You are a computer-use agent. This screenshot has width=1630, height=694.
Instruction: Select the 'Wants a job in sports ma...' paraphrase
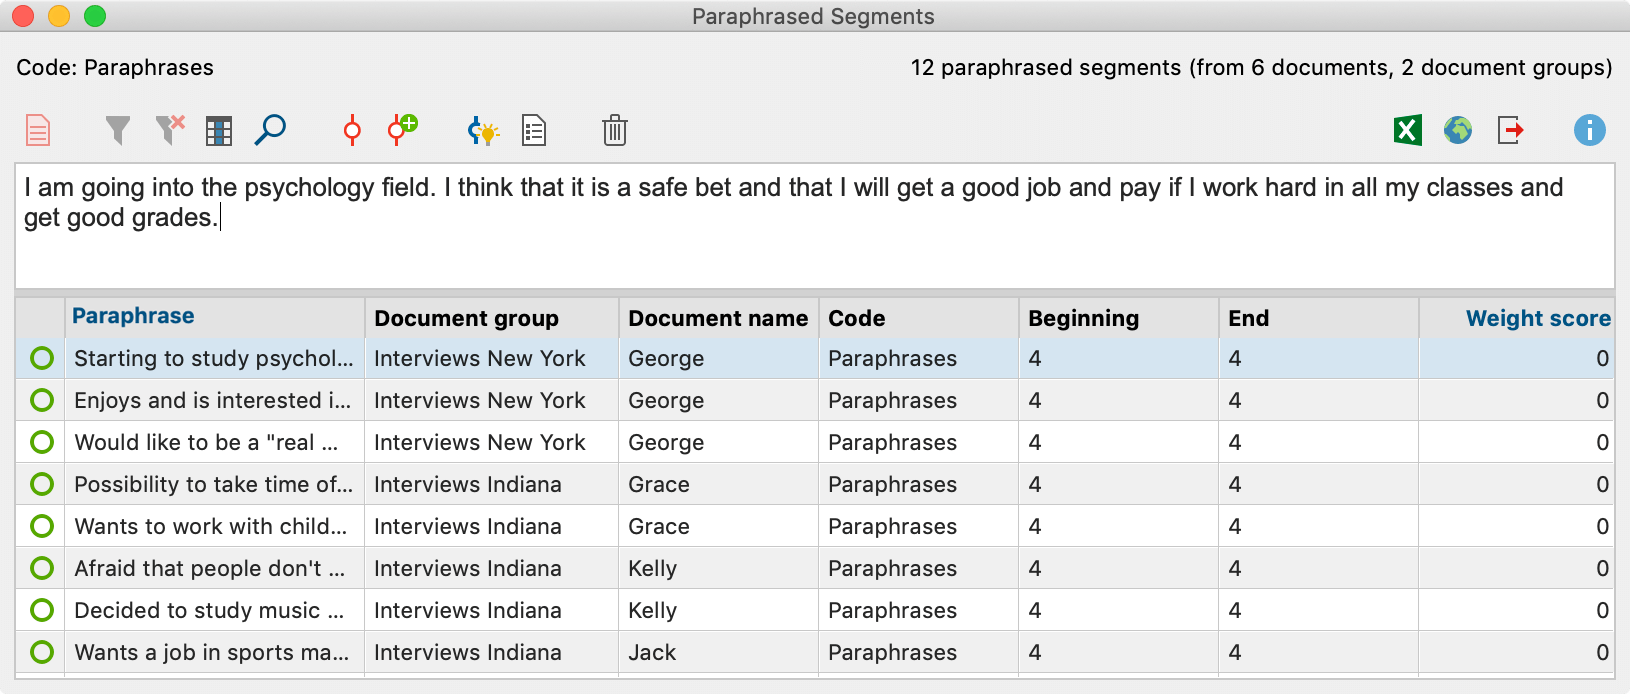point(212,652)
